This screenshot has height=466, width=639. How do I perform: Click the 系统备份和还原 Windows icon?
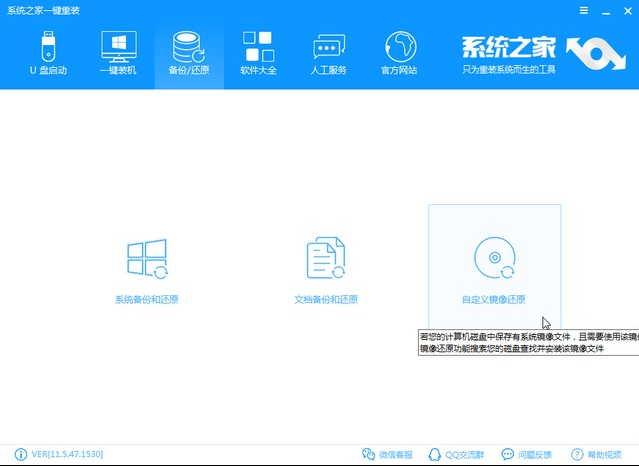click(x=147, y=259)
